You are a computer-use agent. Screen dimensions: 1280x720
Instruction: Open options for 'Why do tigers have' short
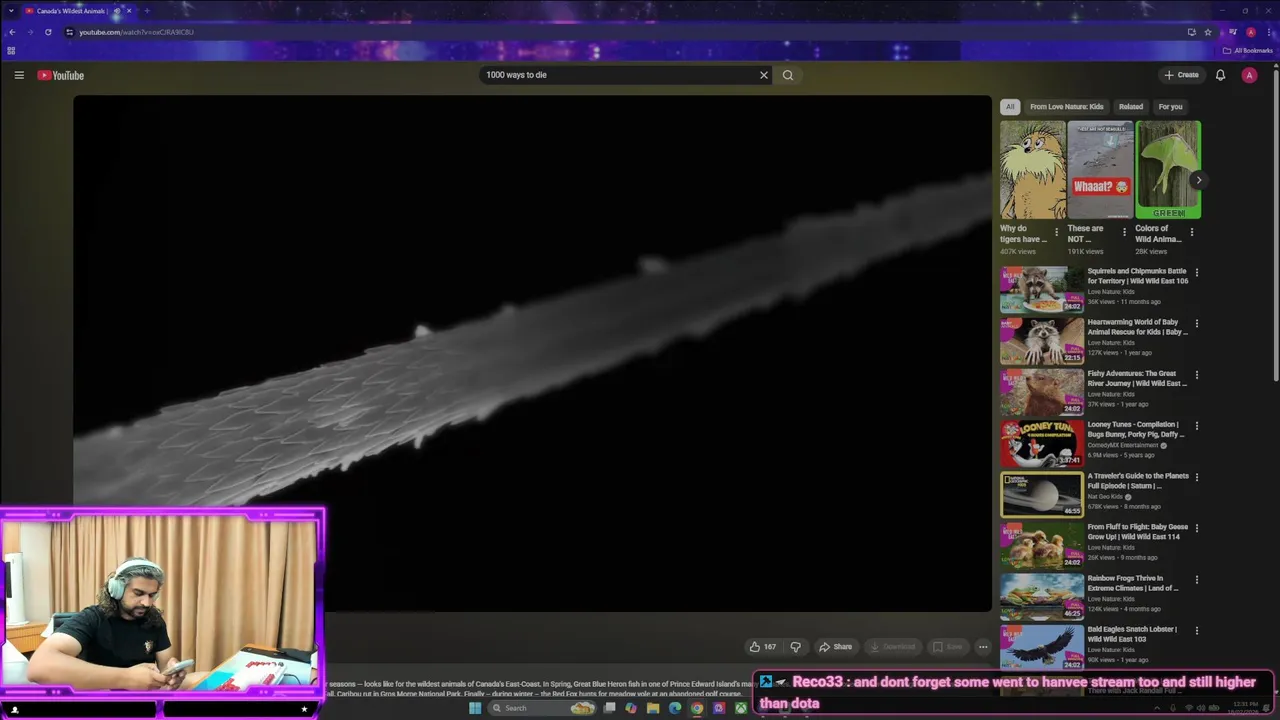[x=1056, y=232]
